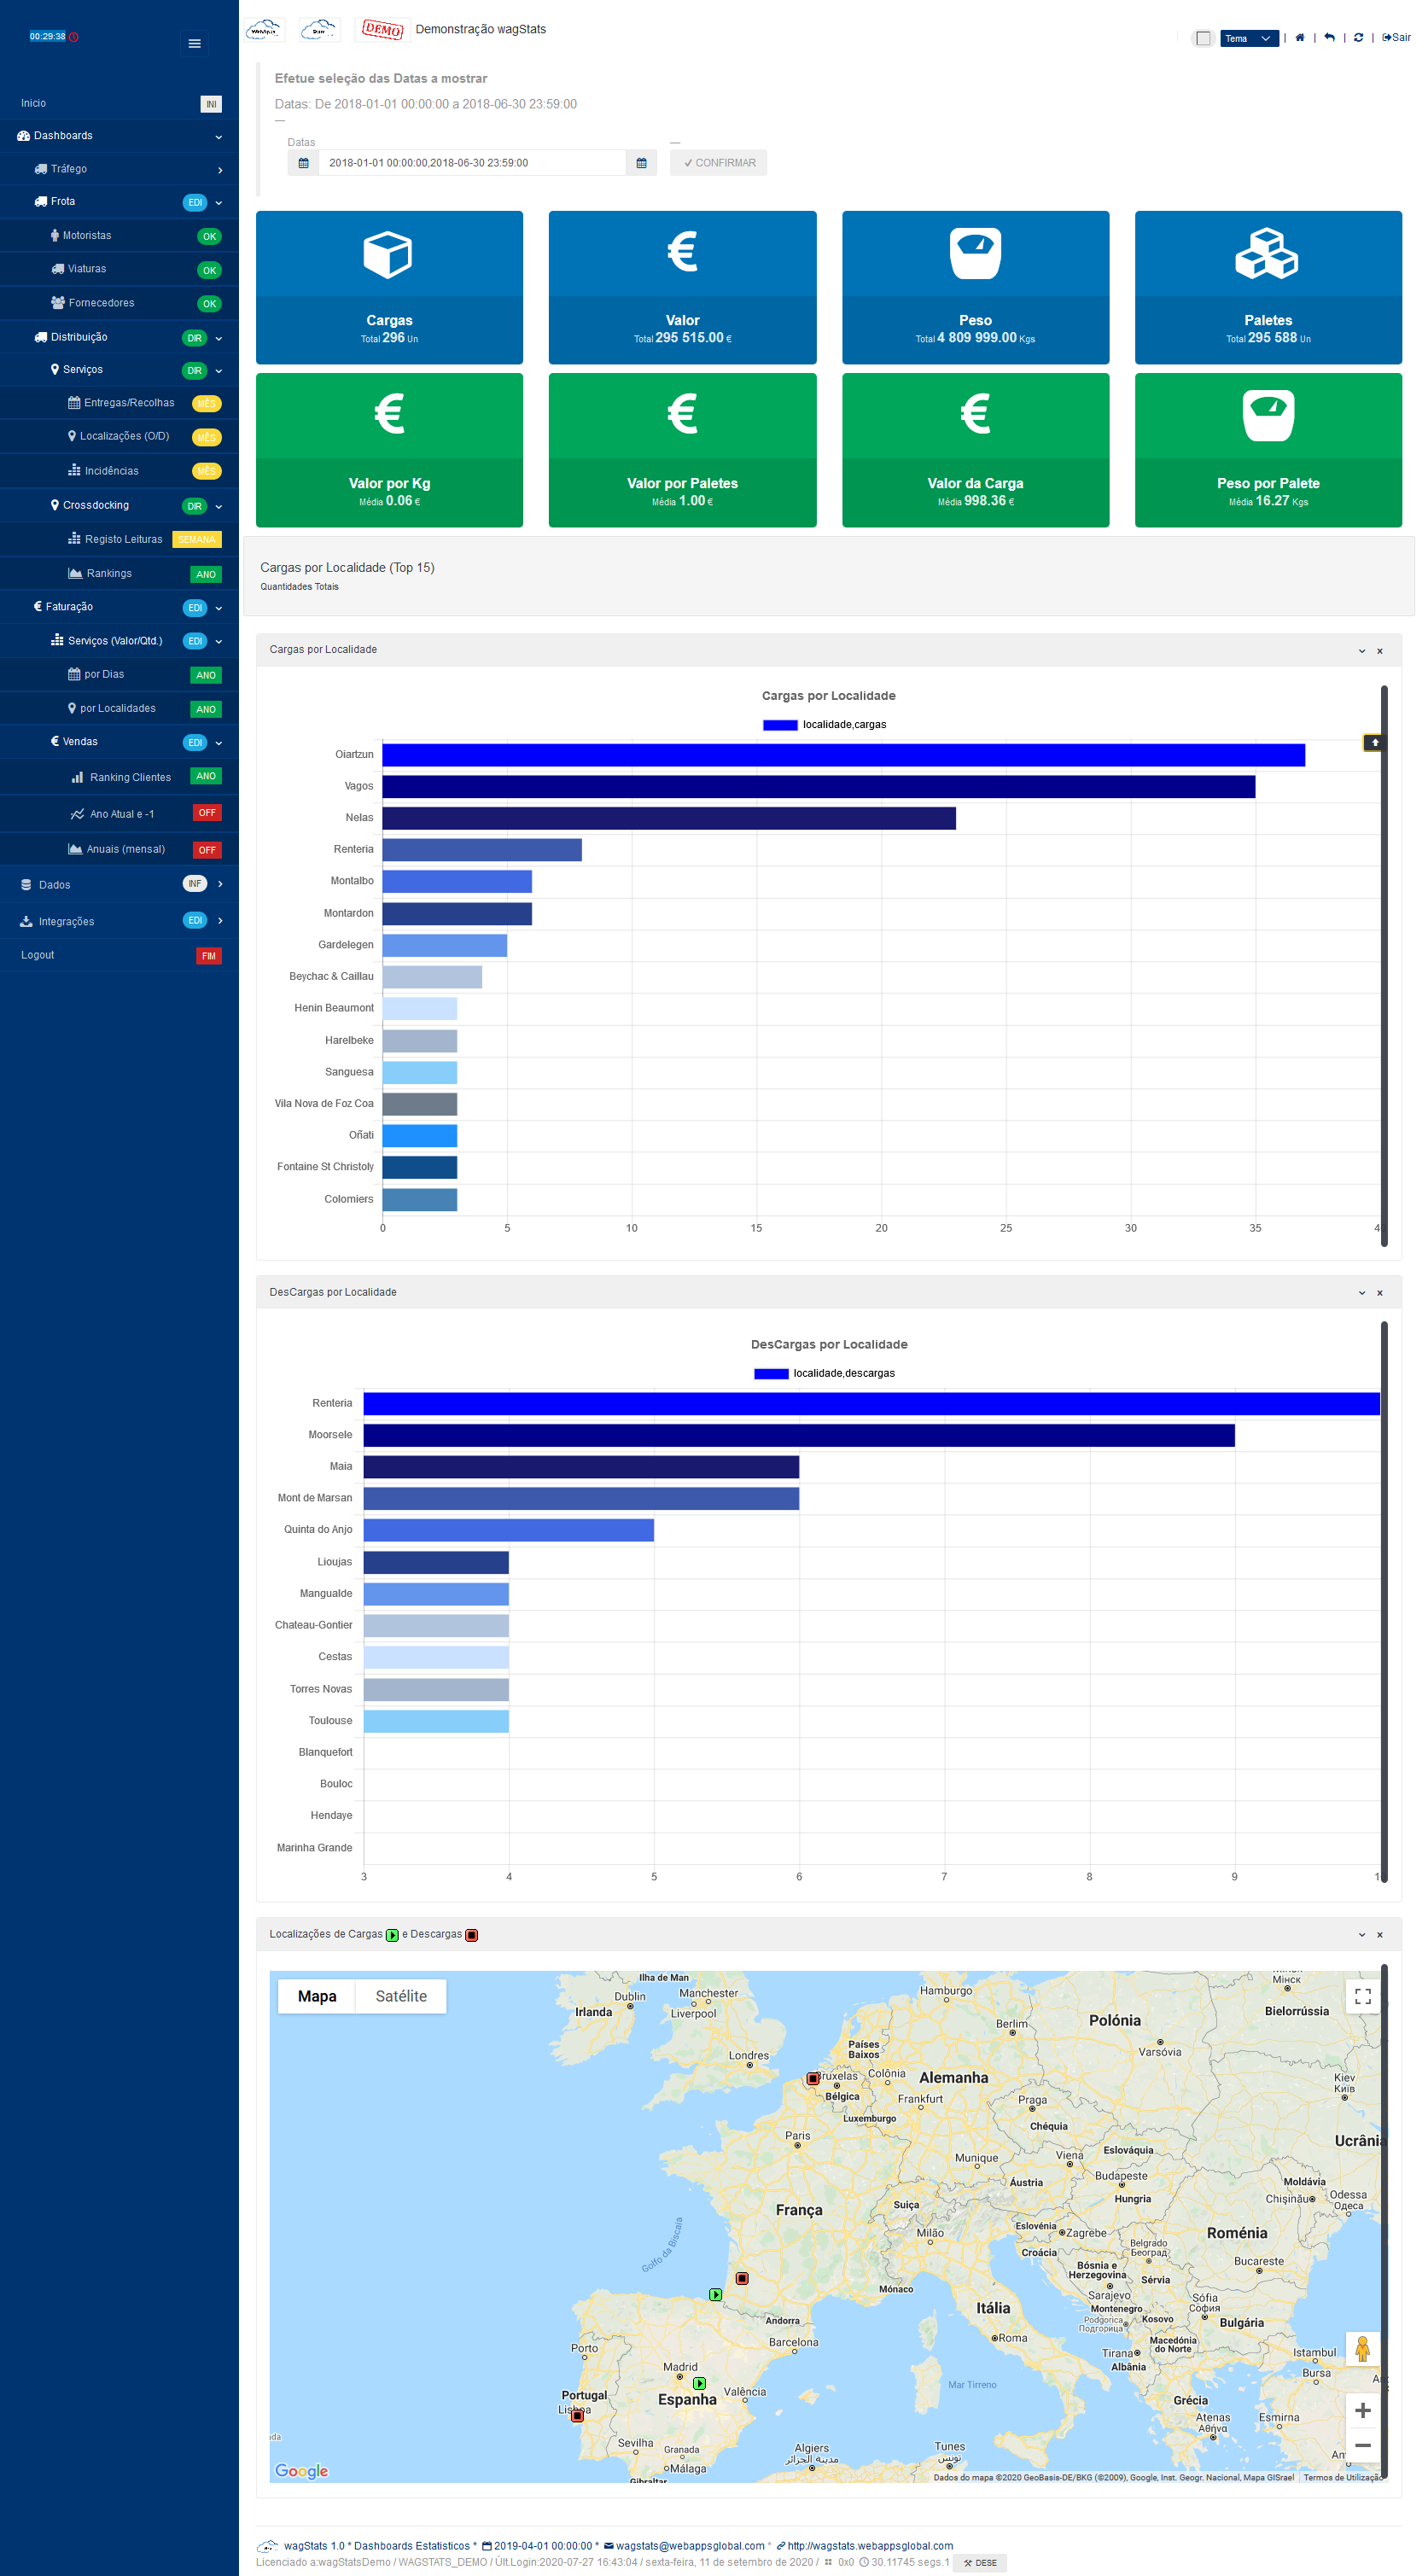
Task: Open Inicio in the sidebar
Action: coord(119,103)
